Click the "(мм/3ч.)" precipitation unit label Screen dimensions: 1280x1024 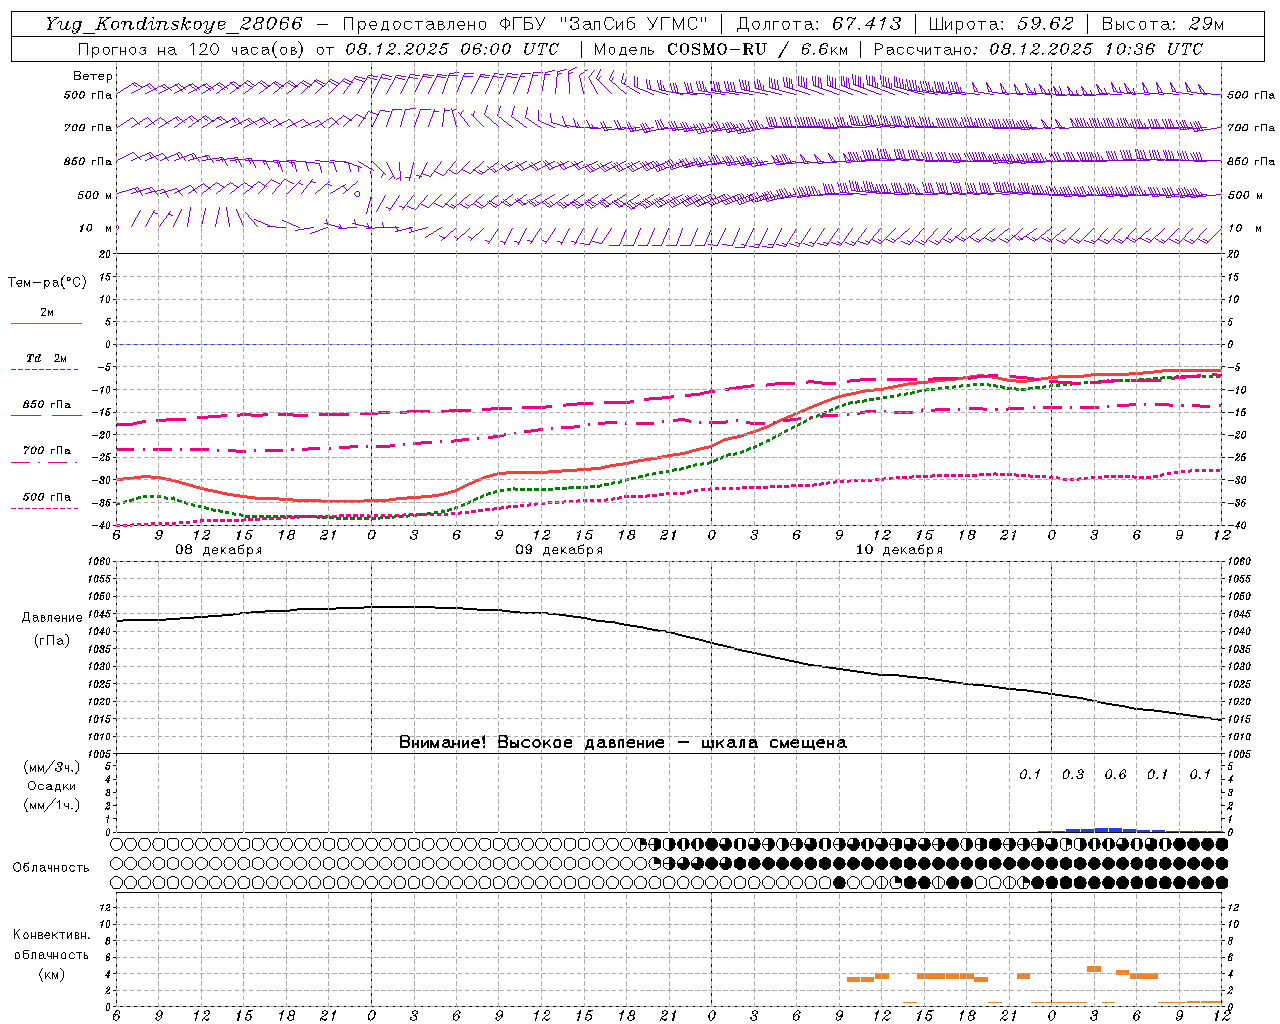point(52,767)
